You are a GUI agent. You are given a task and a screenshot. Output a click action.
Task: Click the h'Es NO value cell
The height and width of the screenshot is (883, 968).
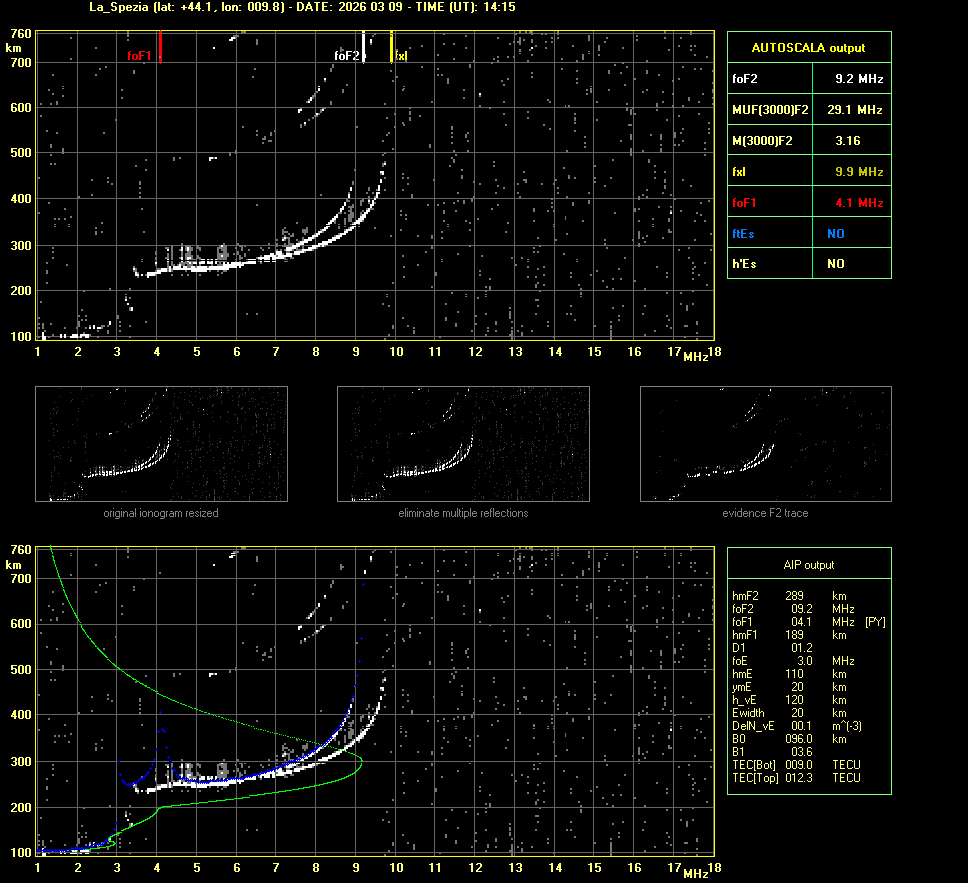coord(835,264)
